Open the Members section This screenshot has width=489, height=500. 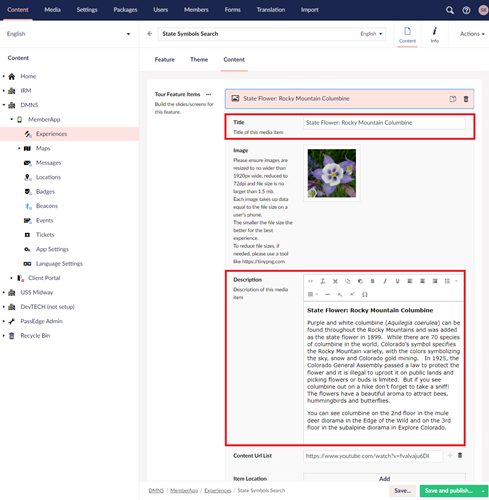coord(196,10)
